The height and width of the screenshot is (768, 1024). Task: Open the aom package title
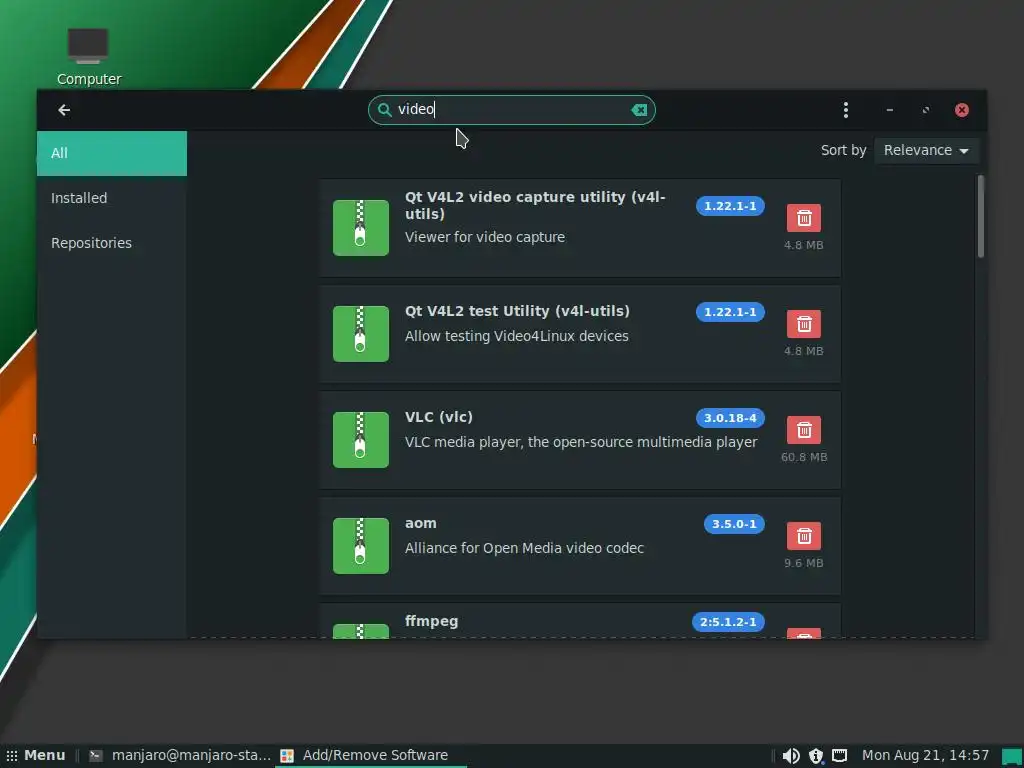pos(421,523)
